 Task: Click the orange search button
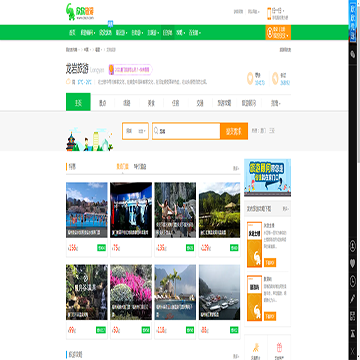234,131
